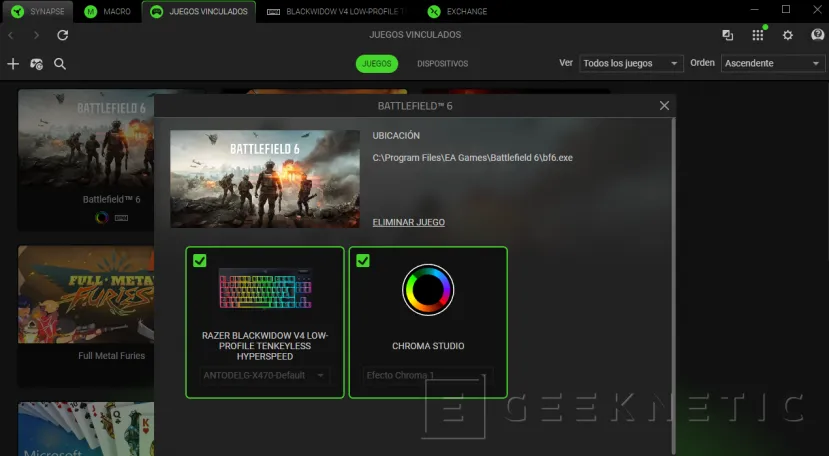The height and width of the screenshot is (456, 829).
Task: Click the Macro tab M icon
Action: point(90,12)
